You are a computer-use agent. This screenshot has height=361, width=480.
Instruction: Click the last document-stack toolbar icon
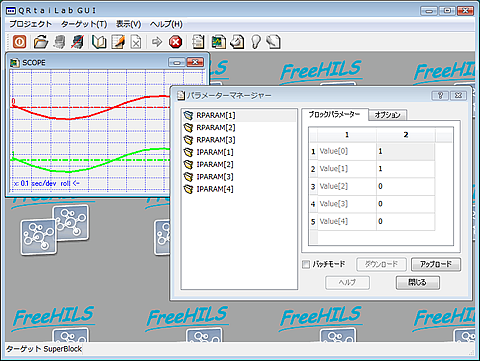pyautogui.click(x=273, y=42)
